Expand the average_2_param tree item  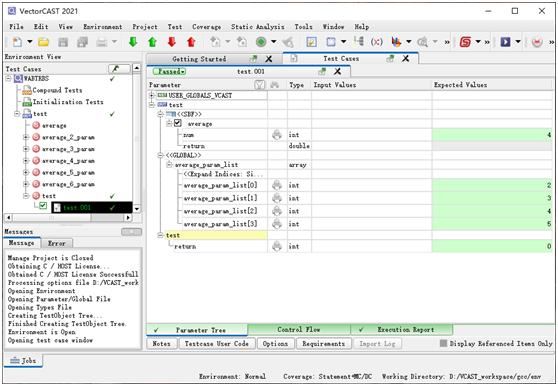[x=26, y=137]
